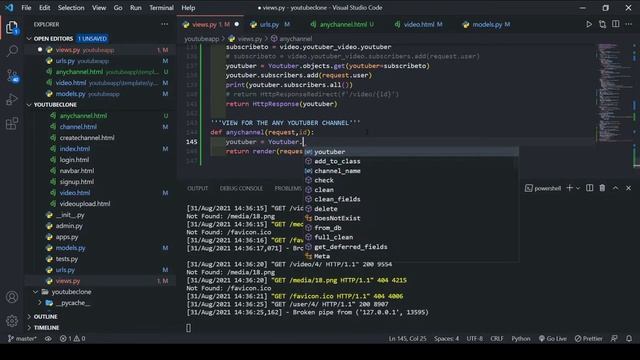Click the powershell terminal label
Image resolution: width=640 pixels, height=360 pixels.
[x=543, y=188]
